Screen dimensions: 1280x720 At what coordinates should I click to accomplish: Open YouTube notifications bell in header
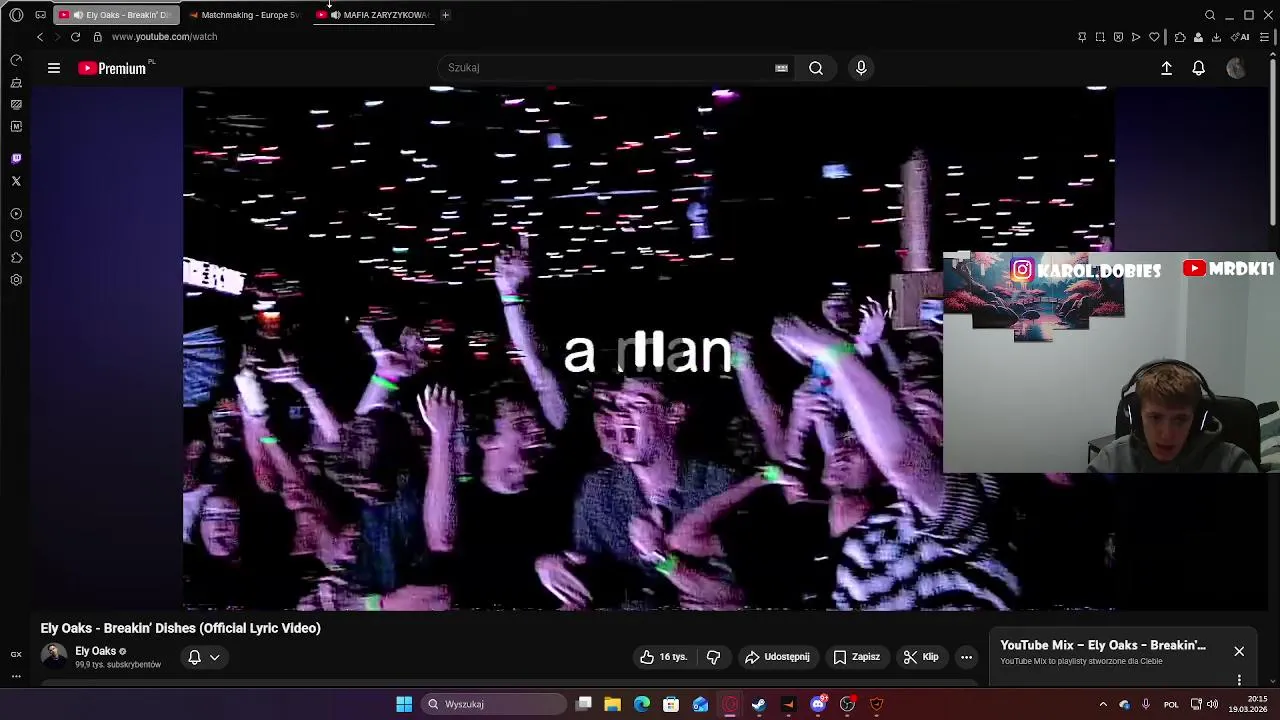point(1198,68)
